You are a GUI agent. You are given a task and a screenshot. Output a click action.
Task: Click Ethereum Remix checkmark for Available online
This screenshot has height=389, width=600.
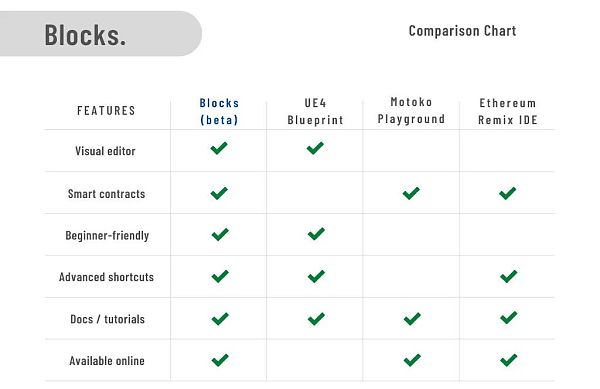click(x=509, y=360)
